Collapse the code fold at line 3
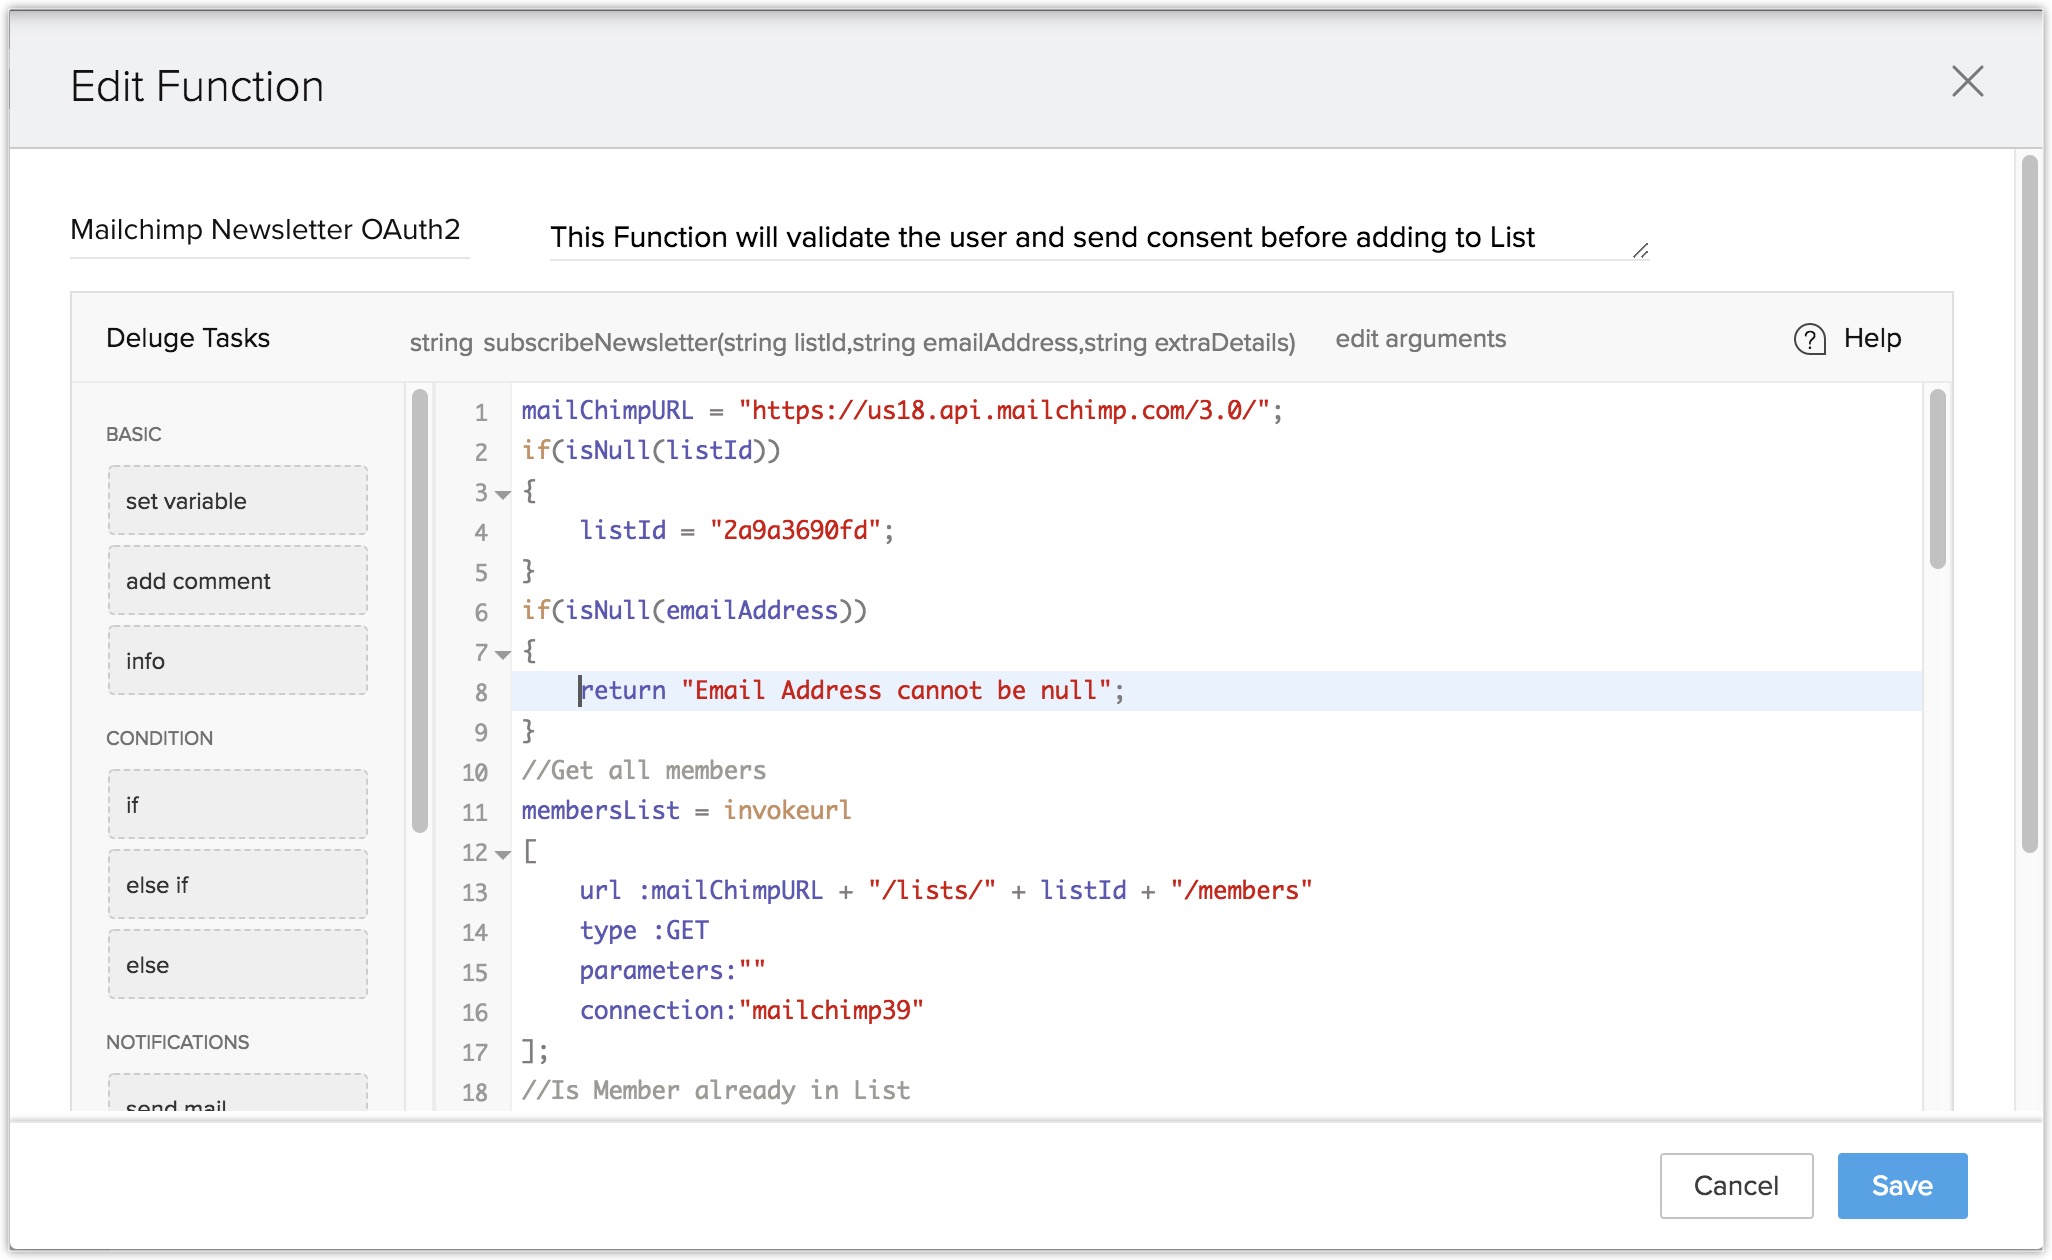The height and width of the screenshot is (1260, 2052). (503, 494)
